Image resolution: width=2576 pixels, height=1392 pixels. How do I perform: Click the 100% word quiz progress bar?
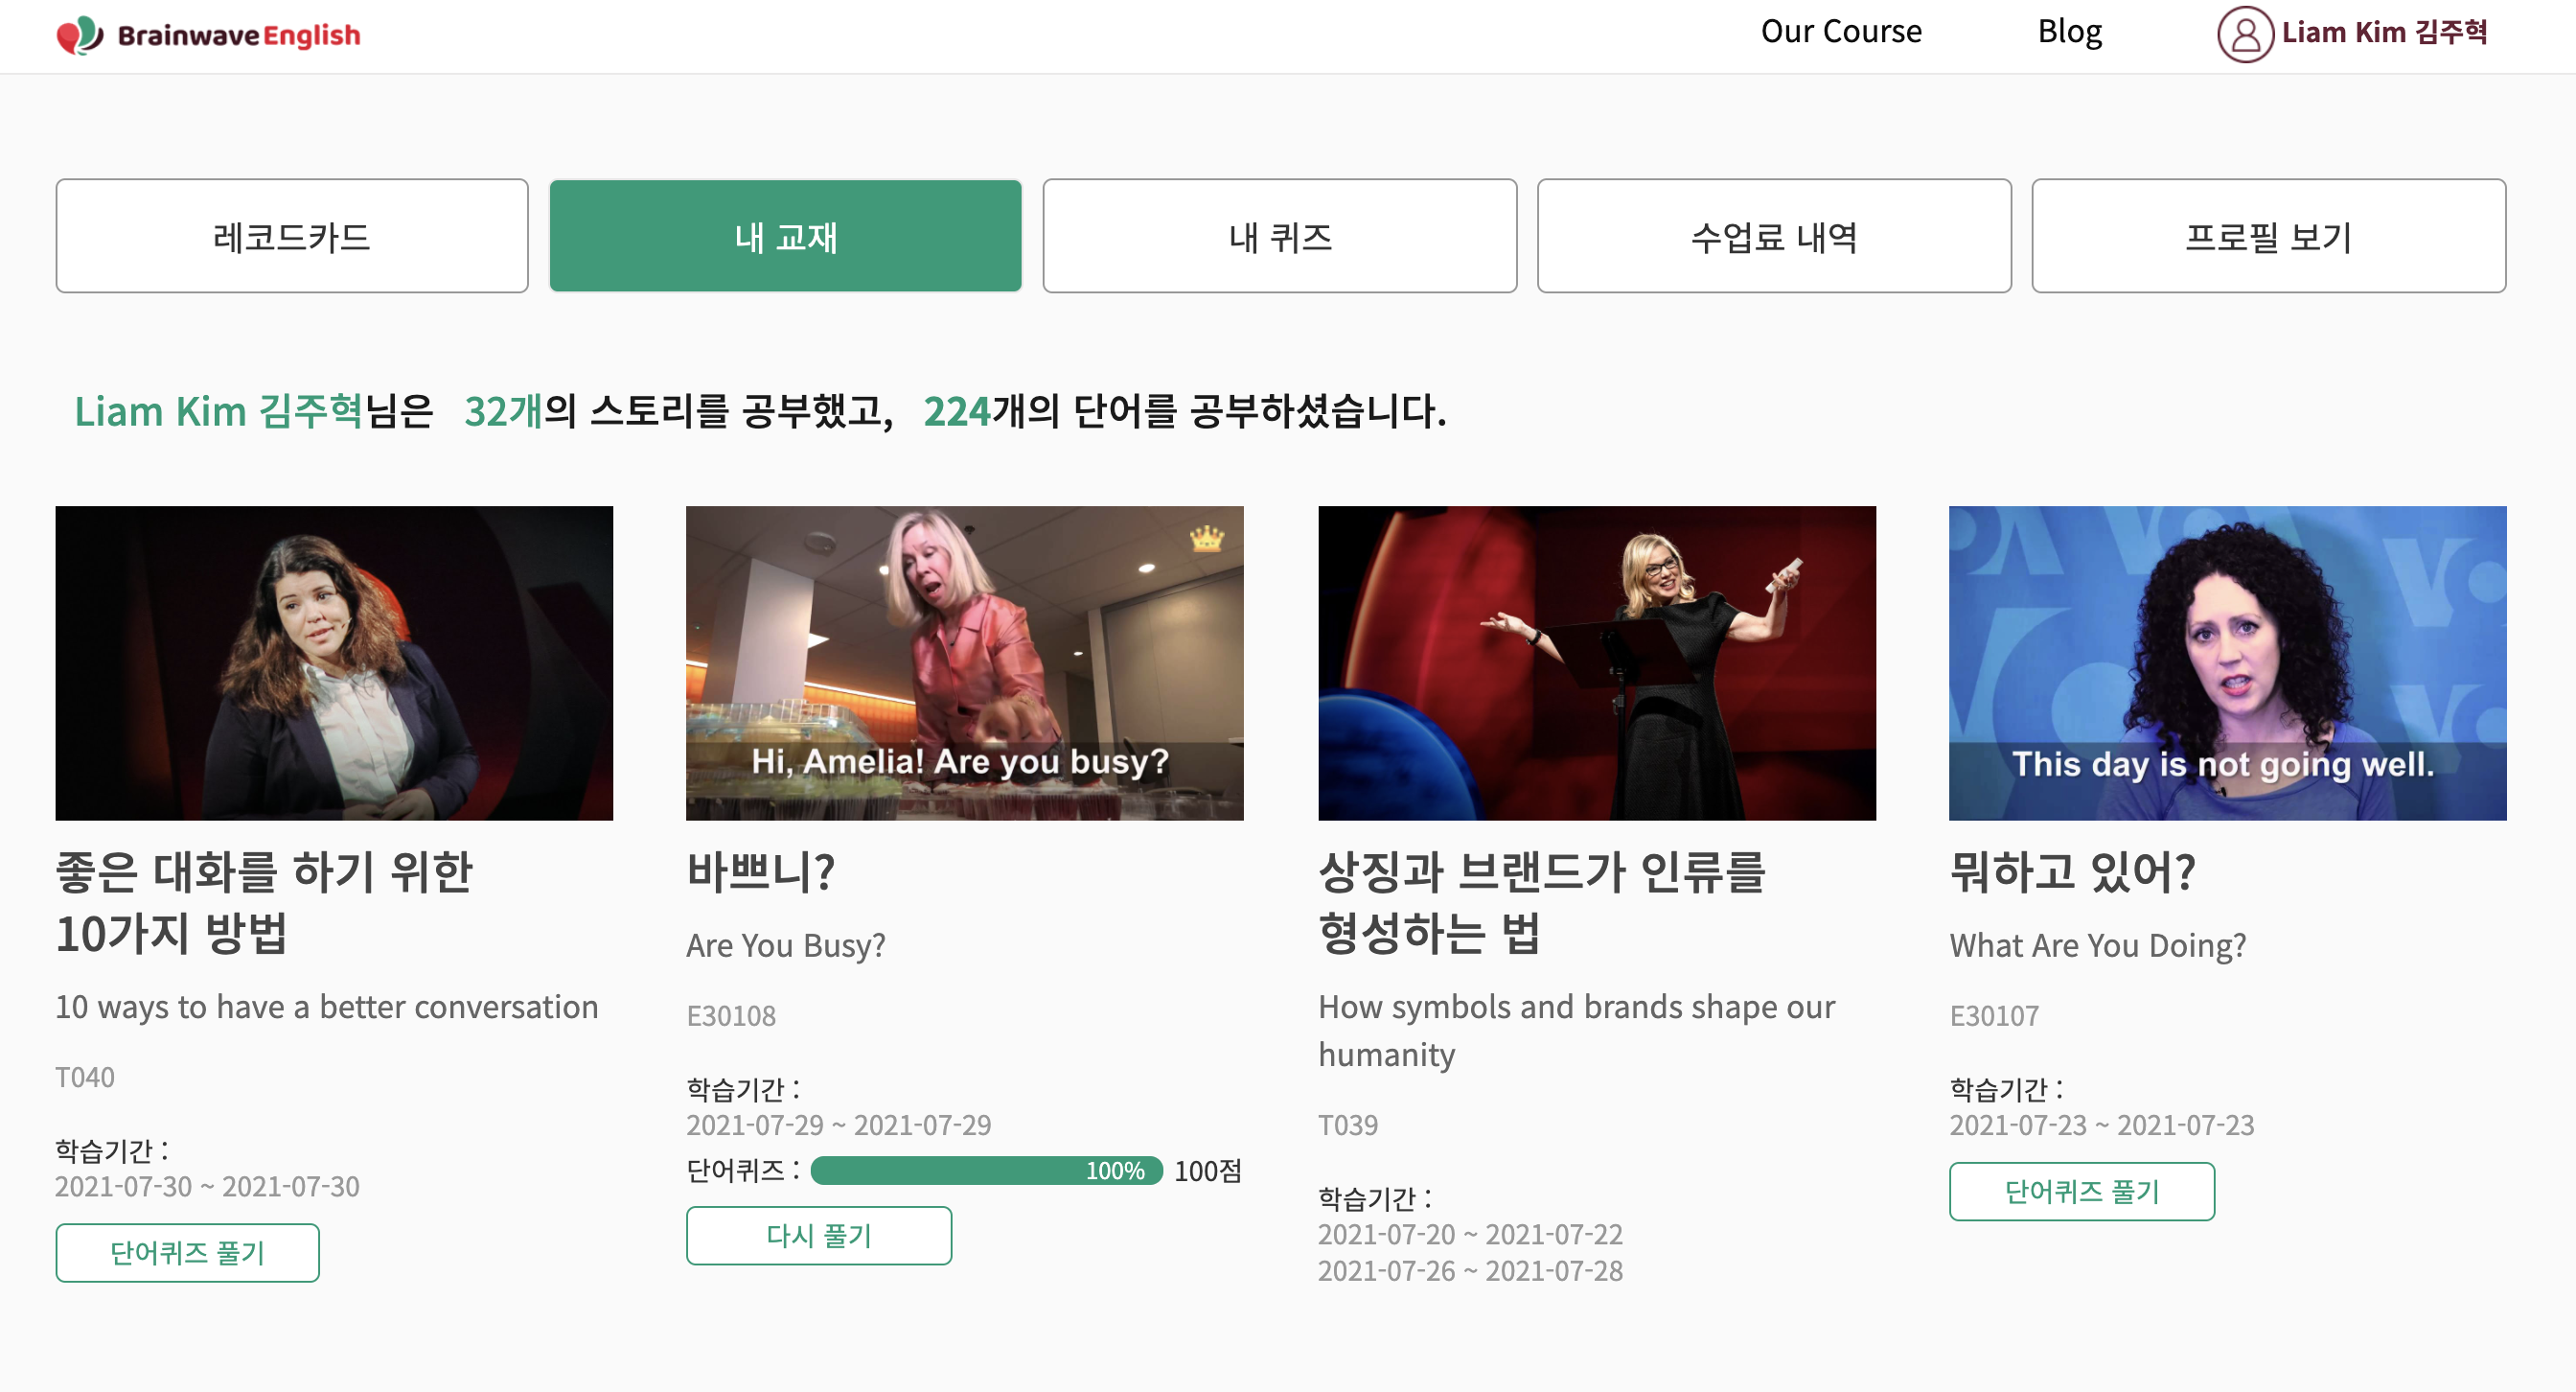986,1170
